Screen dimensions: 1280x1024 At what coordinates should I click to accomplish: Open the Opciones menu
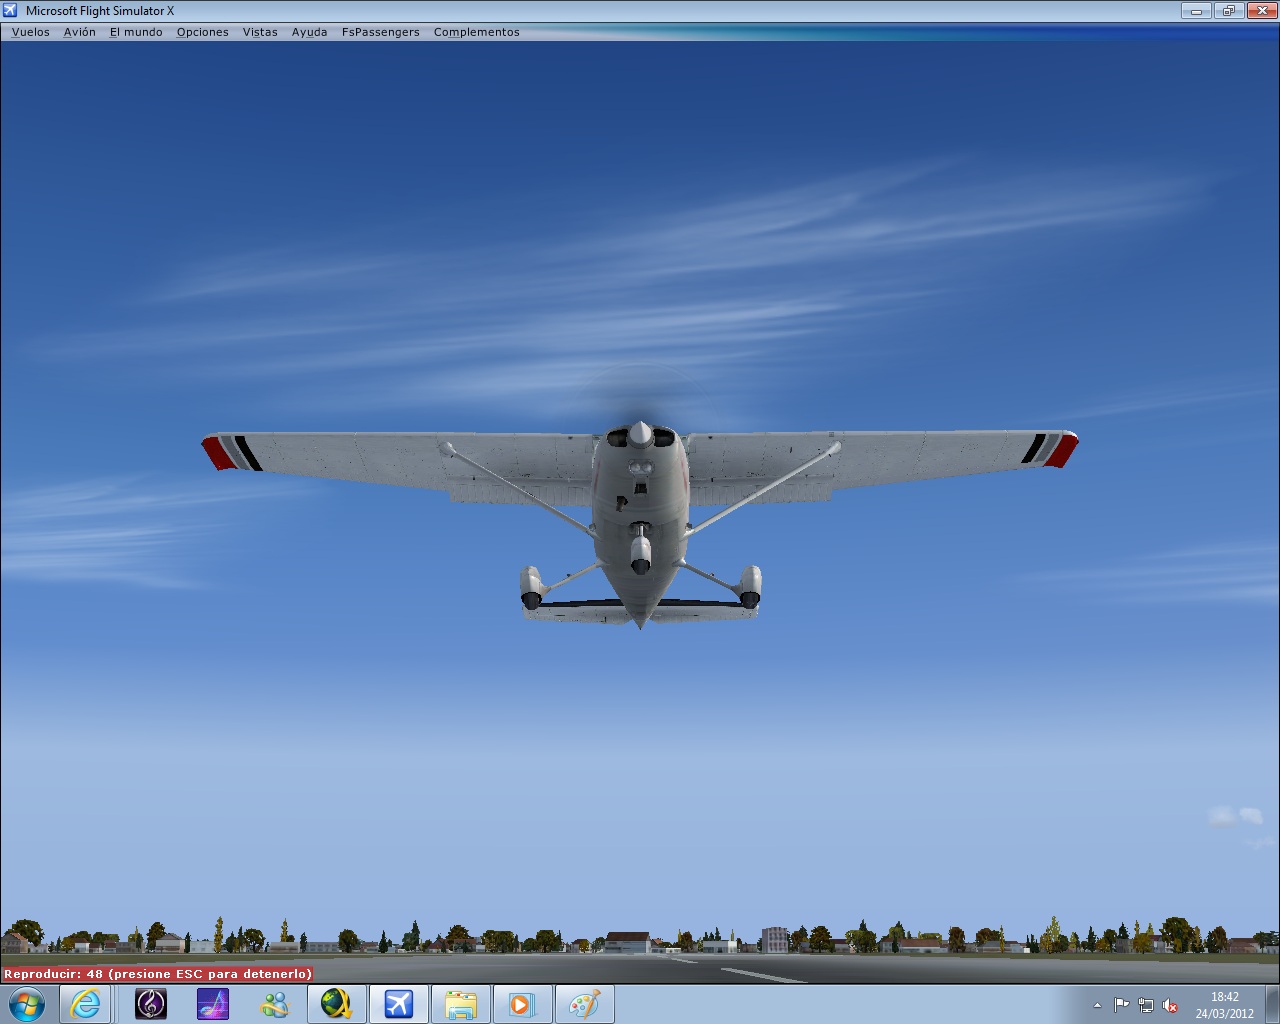203,32
